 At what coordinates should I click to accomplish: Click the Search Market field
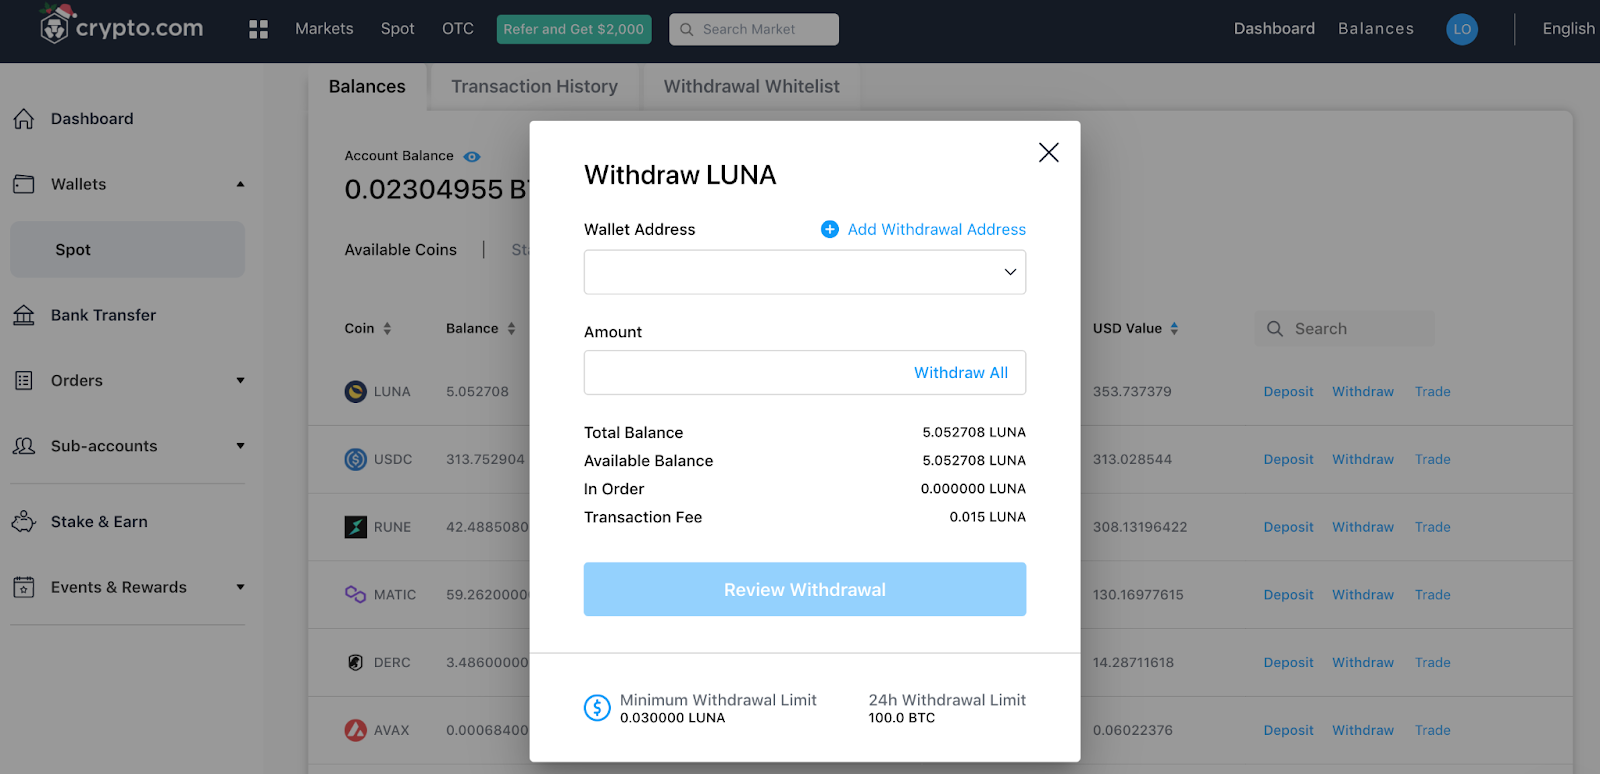(754, 29)
